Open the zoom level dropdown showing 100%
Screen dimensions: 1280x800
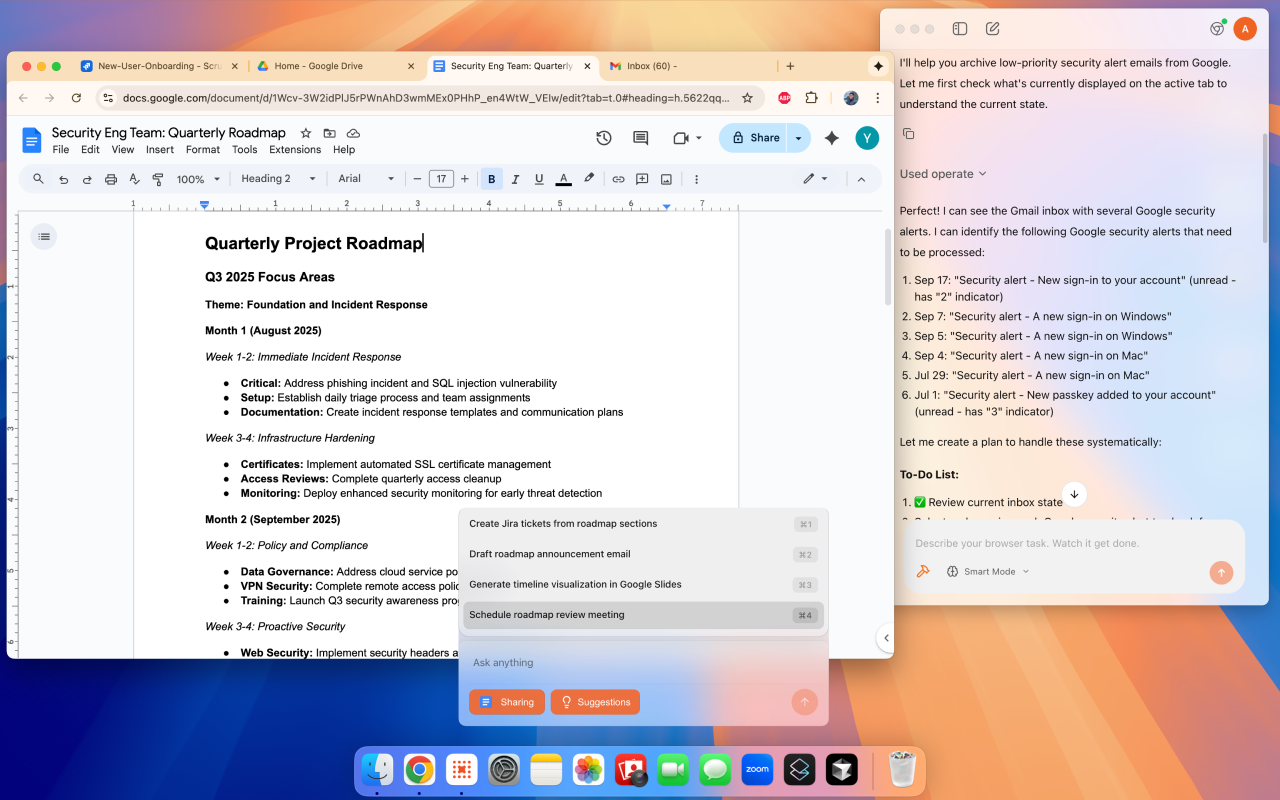pos(198,179)
